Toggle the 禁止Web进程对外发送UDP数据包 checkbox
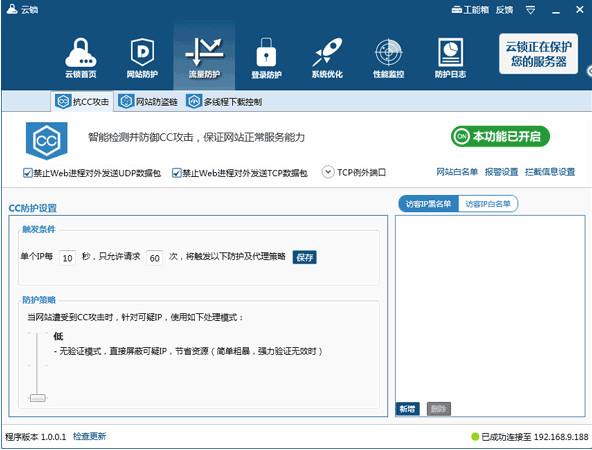 [x=27, y=173]
